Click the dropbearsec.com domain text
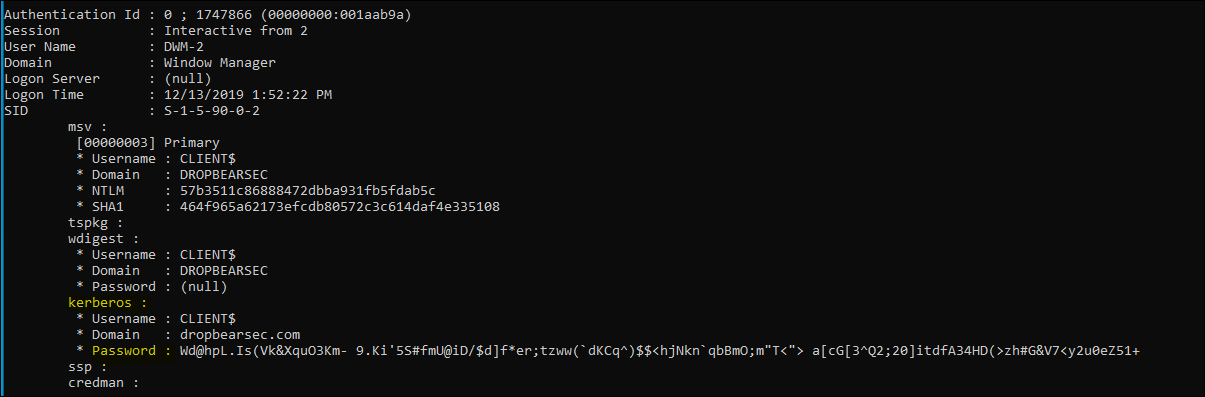Image resolution: width=1205 pixels, height=397 pixels. (239, 334)
